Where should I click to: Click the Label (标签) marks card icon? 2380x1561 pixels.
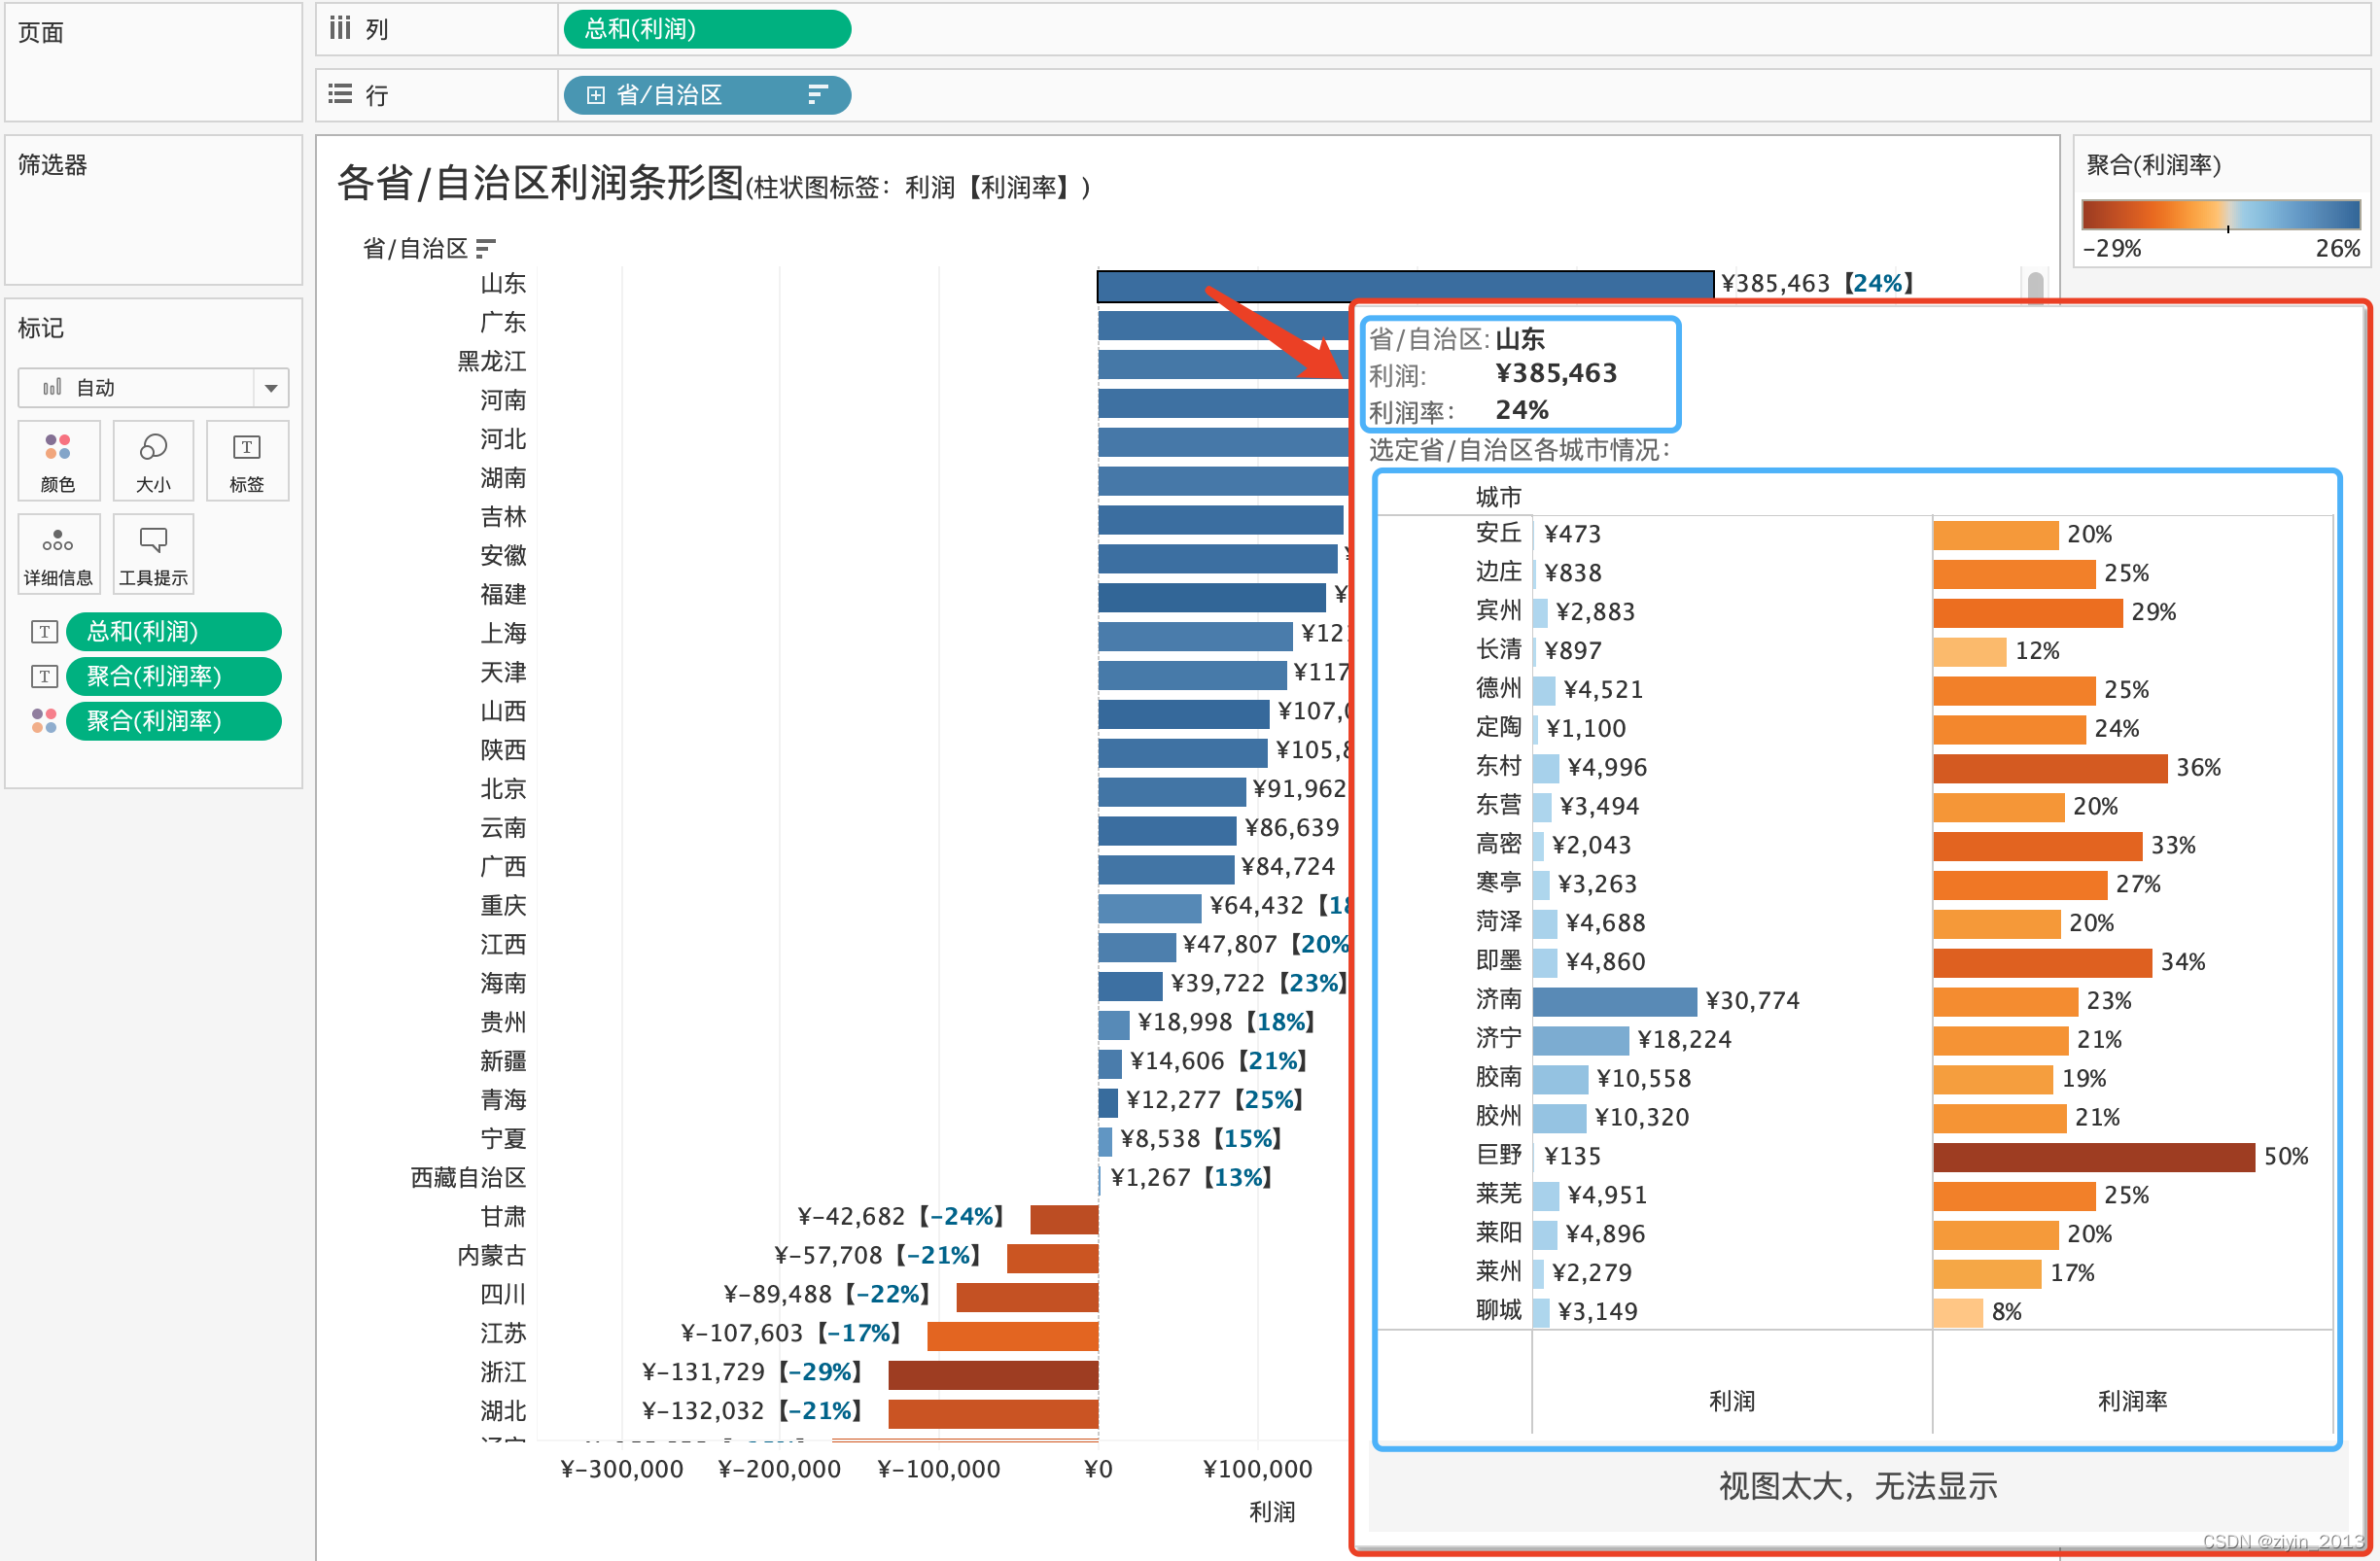(x=247, y=461)
